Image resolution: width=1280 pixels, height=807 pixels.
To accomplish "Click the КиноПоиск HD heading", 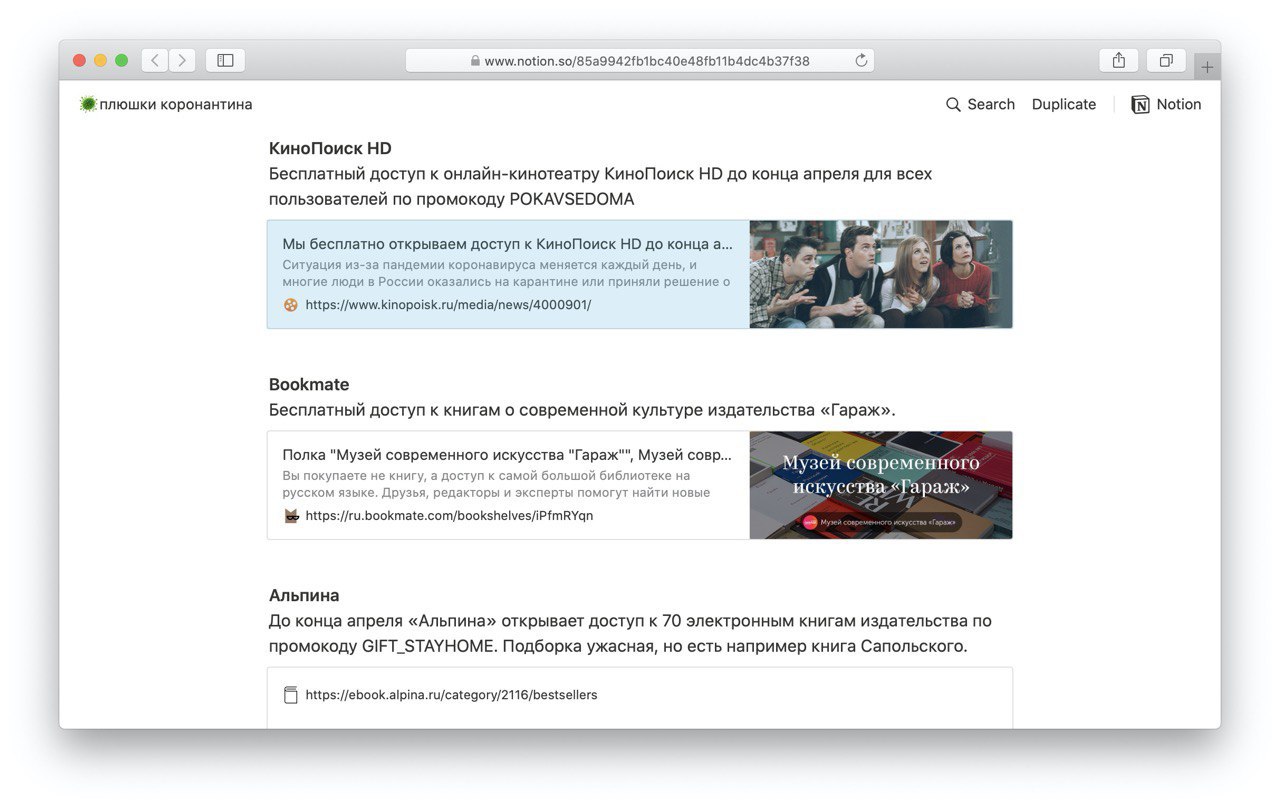I will pos(330,148).
